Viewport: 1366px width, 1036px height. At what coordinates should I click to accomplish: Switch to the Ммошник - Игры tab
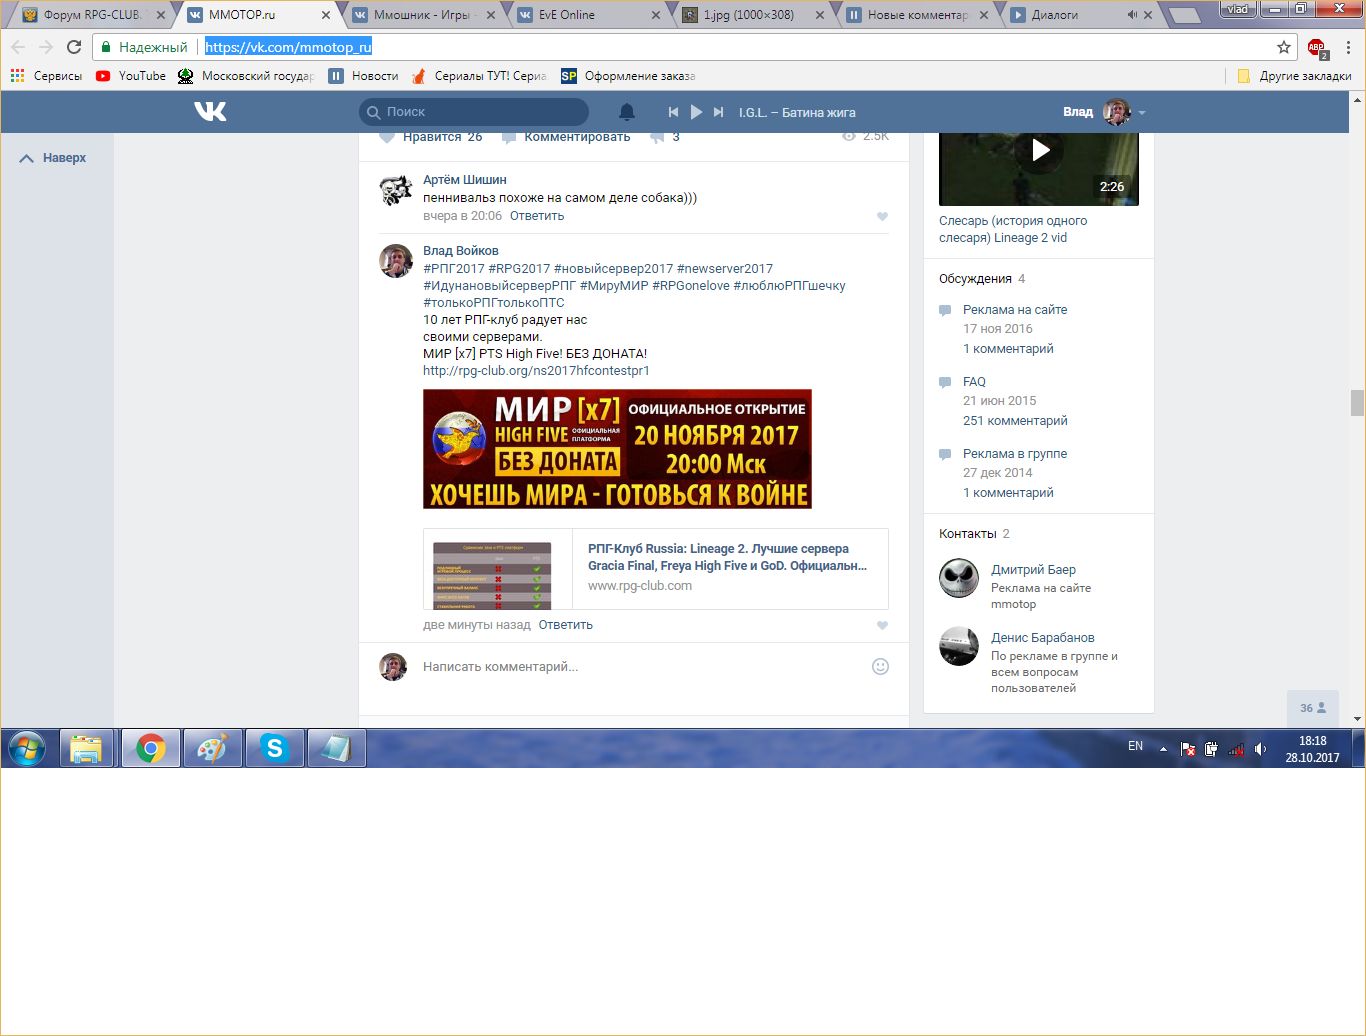pos(425,15)
